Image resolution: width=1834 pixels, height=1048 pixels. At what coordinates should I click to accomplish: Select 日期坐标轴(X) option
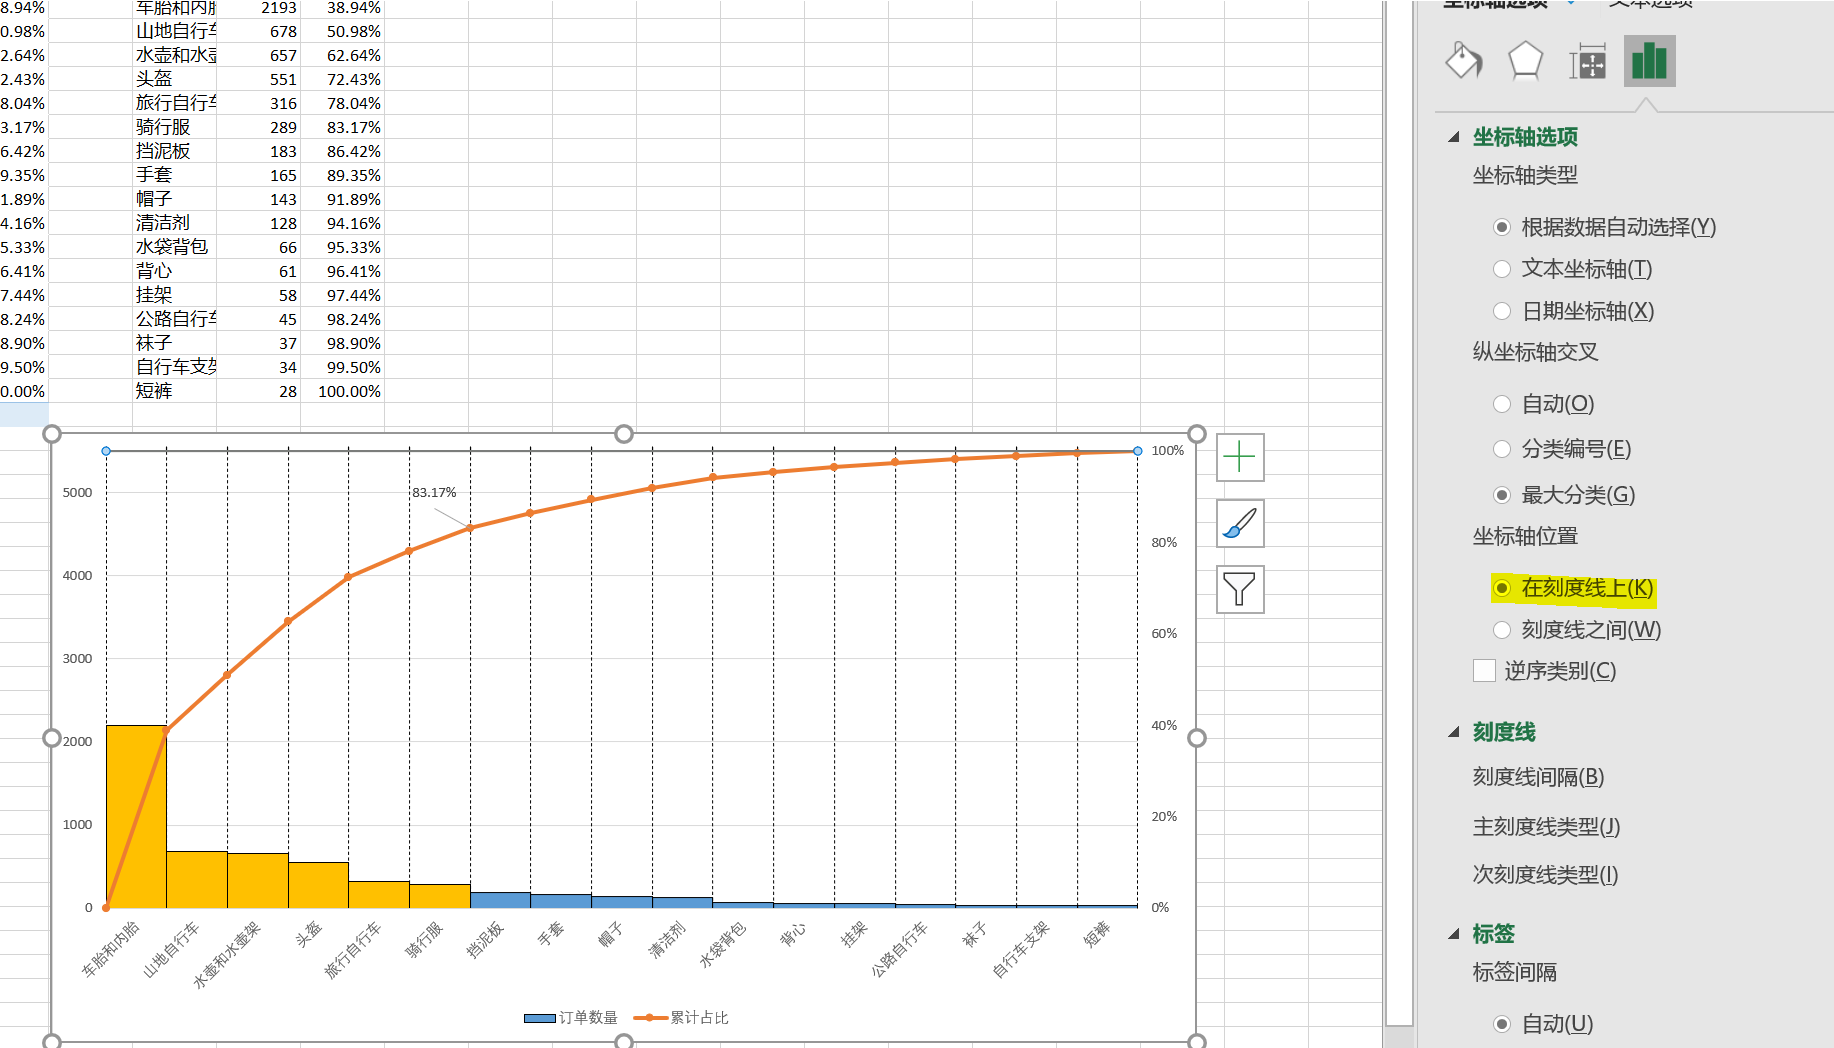(1574, 311)
